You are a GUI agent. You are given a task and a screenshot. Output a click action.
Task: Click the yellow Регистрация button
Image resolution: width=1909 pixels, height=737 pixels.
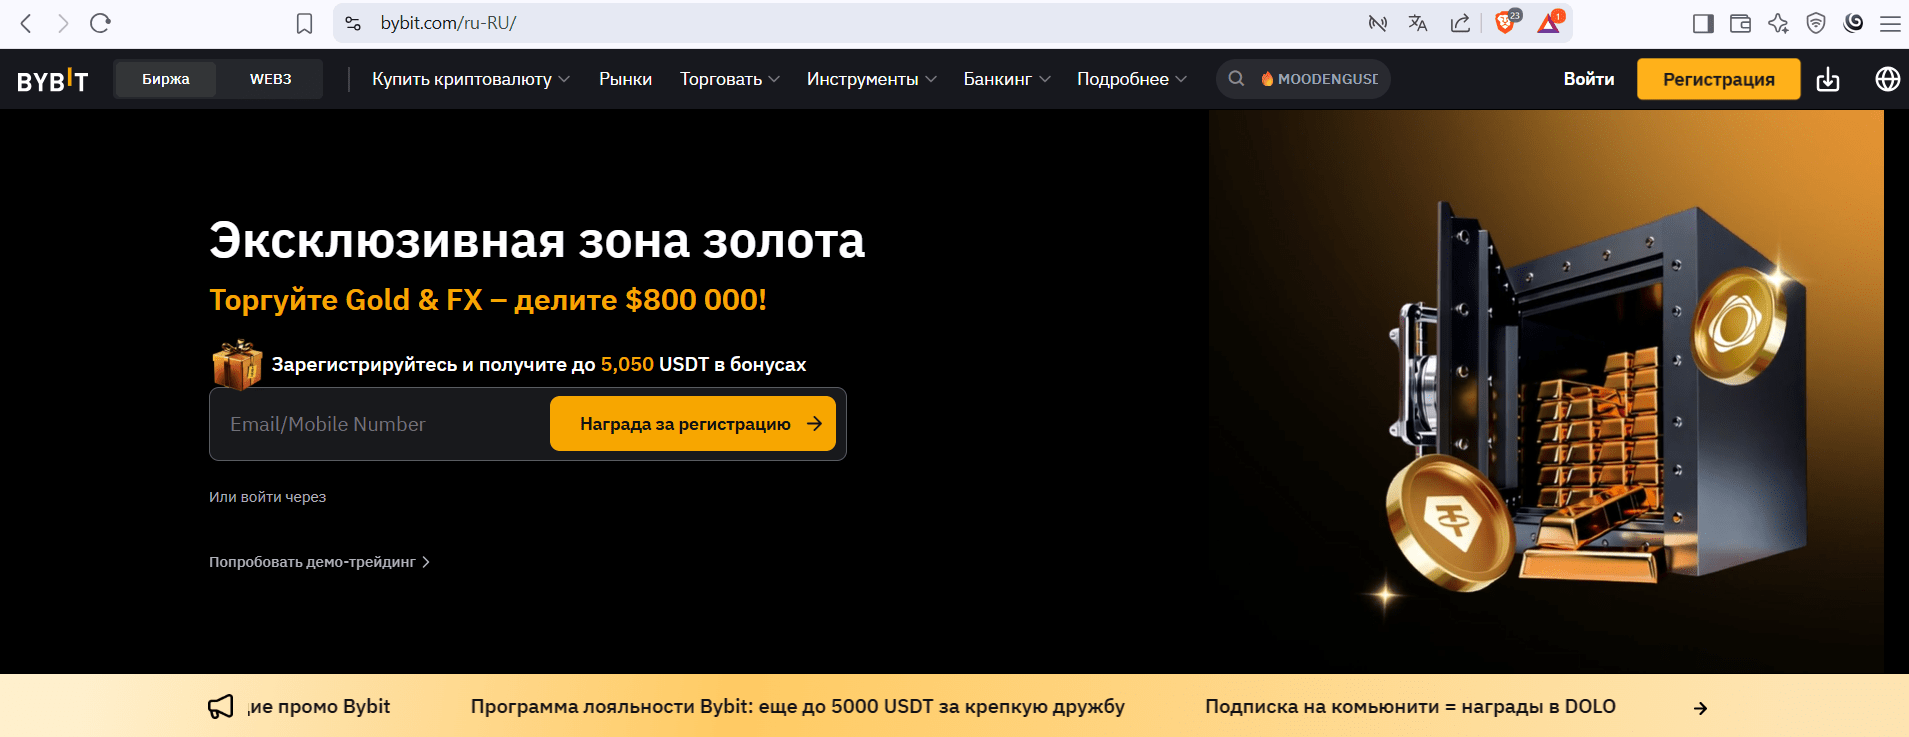tap(1718, 79)
